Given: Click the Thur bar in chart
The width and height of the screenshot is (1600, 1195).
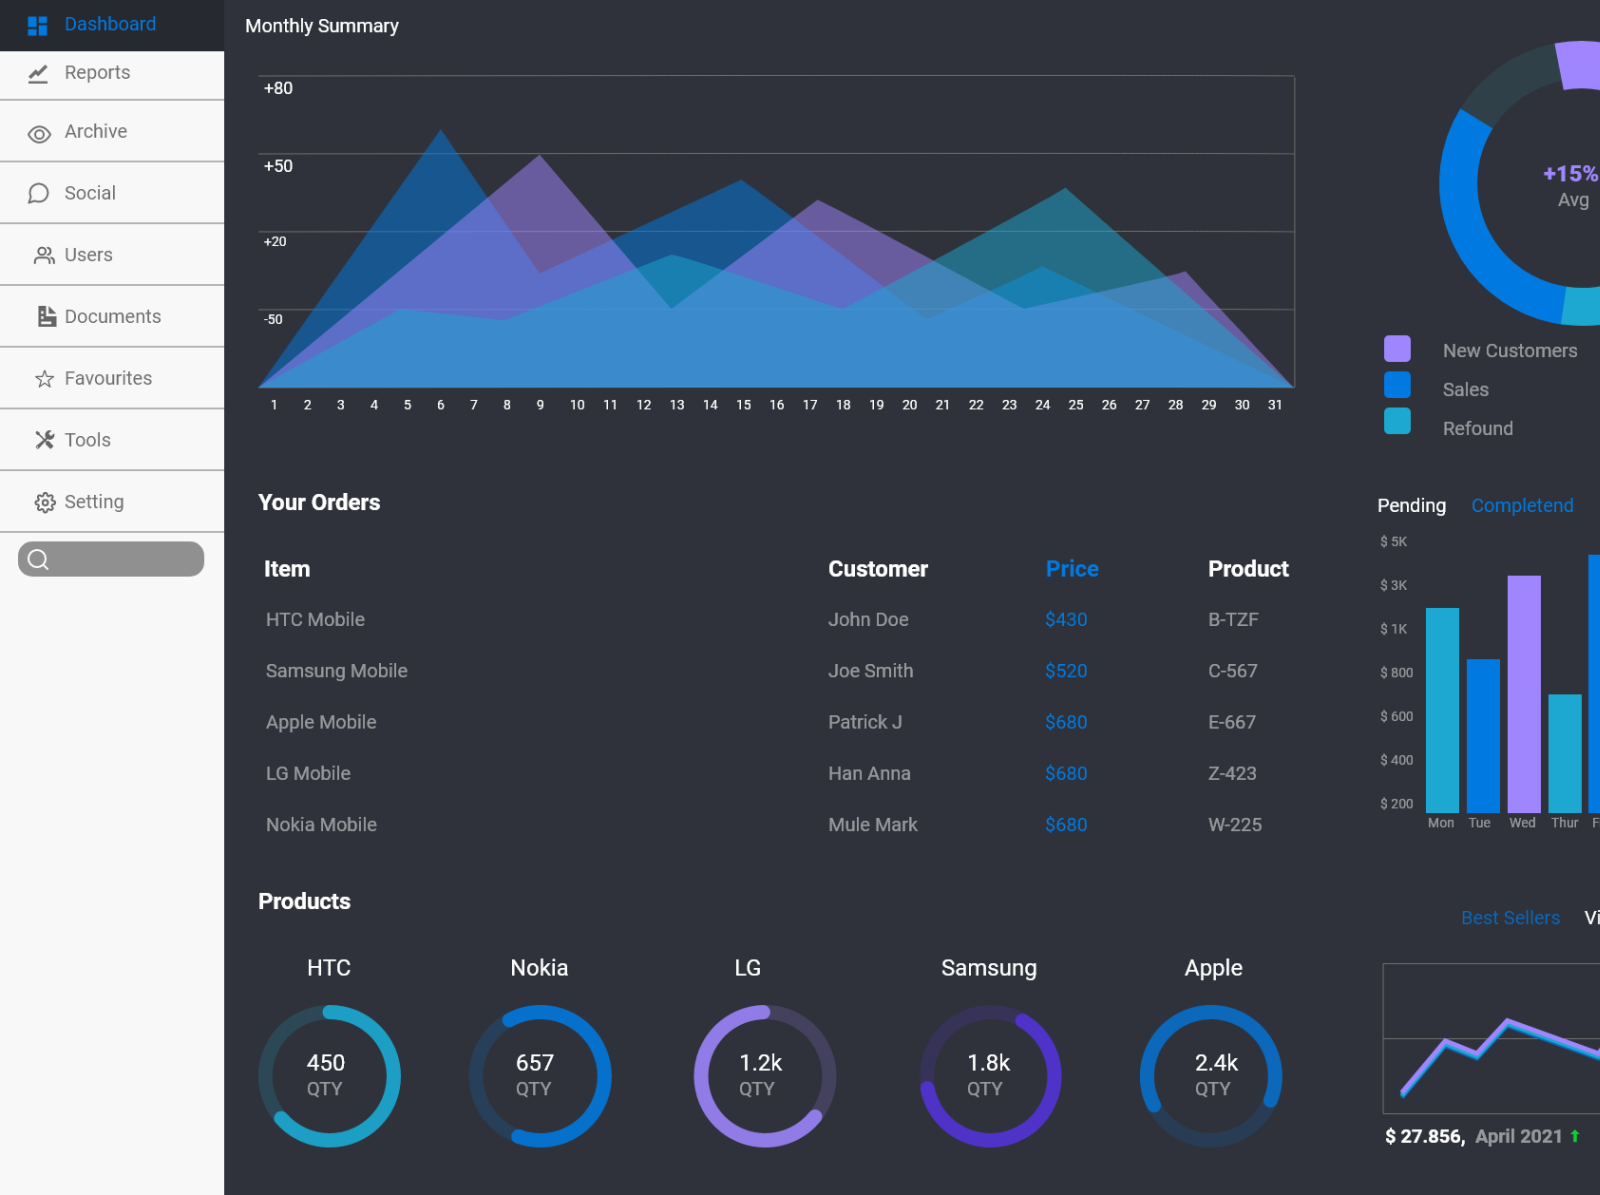Looking at the screenshot, I should [1565, 753].
